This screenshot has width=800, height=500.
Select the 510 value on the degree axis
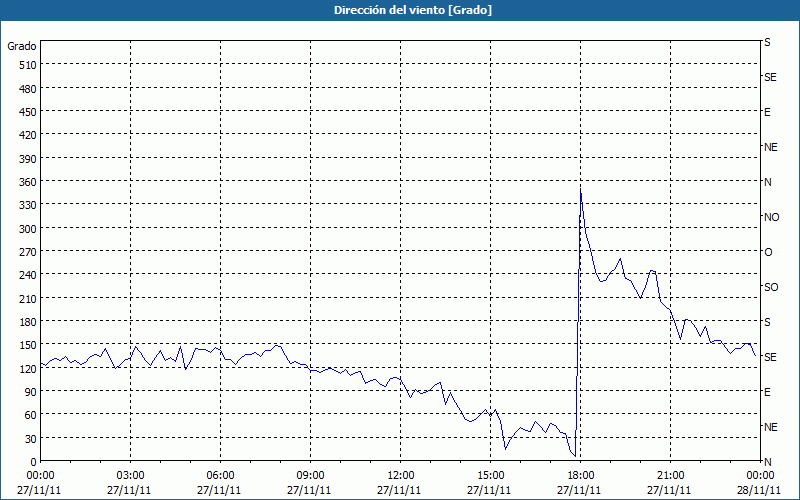(28, 65)
